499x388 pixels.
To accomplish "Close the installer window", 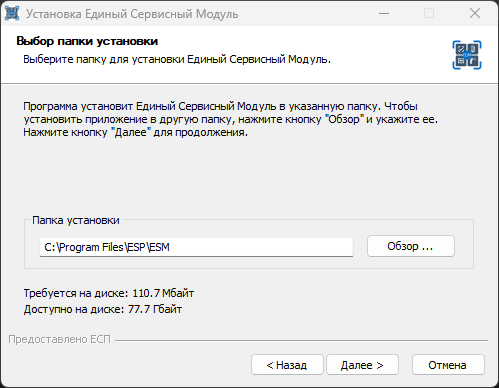I will (x=475, y=13).
